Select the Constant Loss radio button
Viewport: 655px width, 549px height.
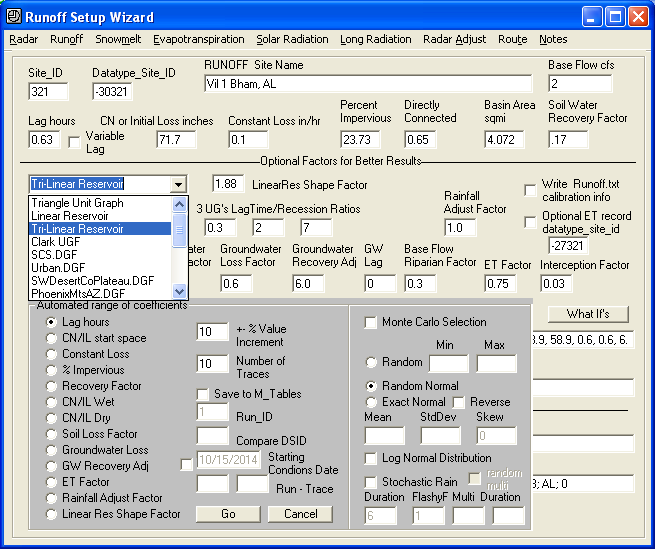[x=52, y=354]
